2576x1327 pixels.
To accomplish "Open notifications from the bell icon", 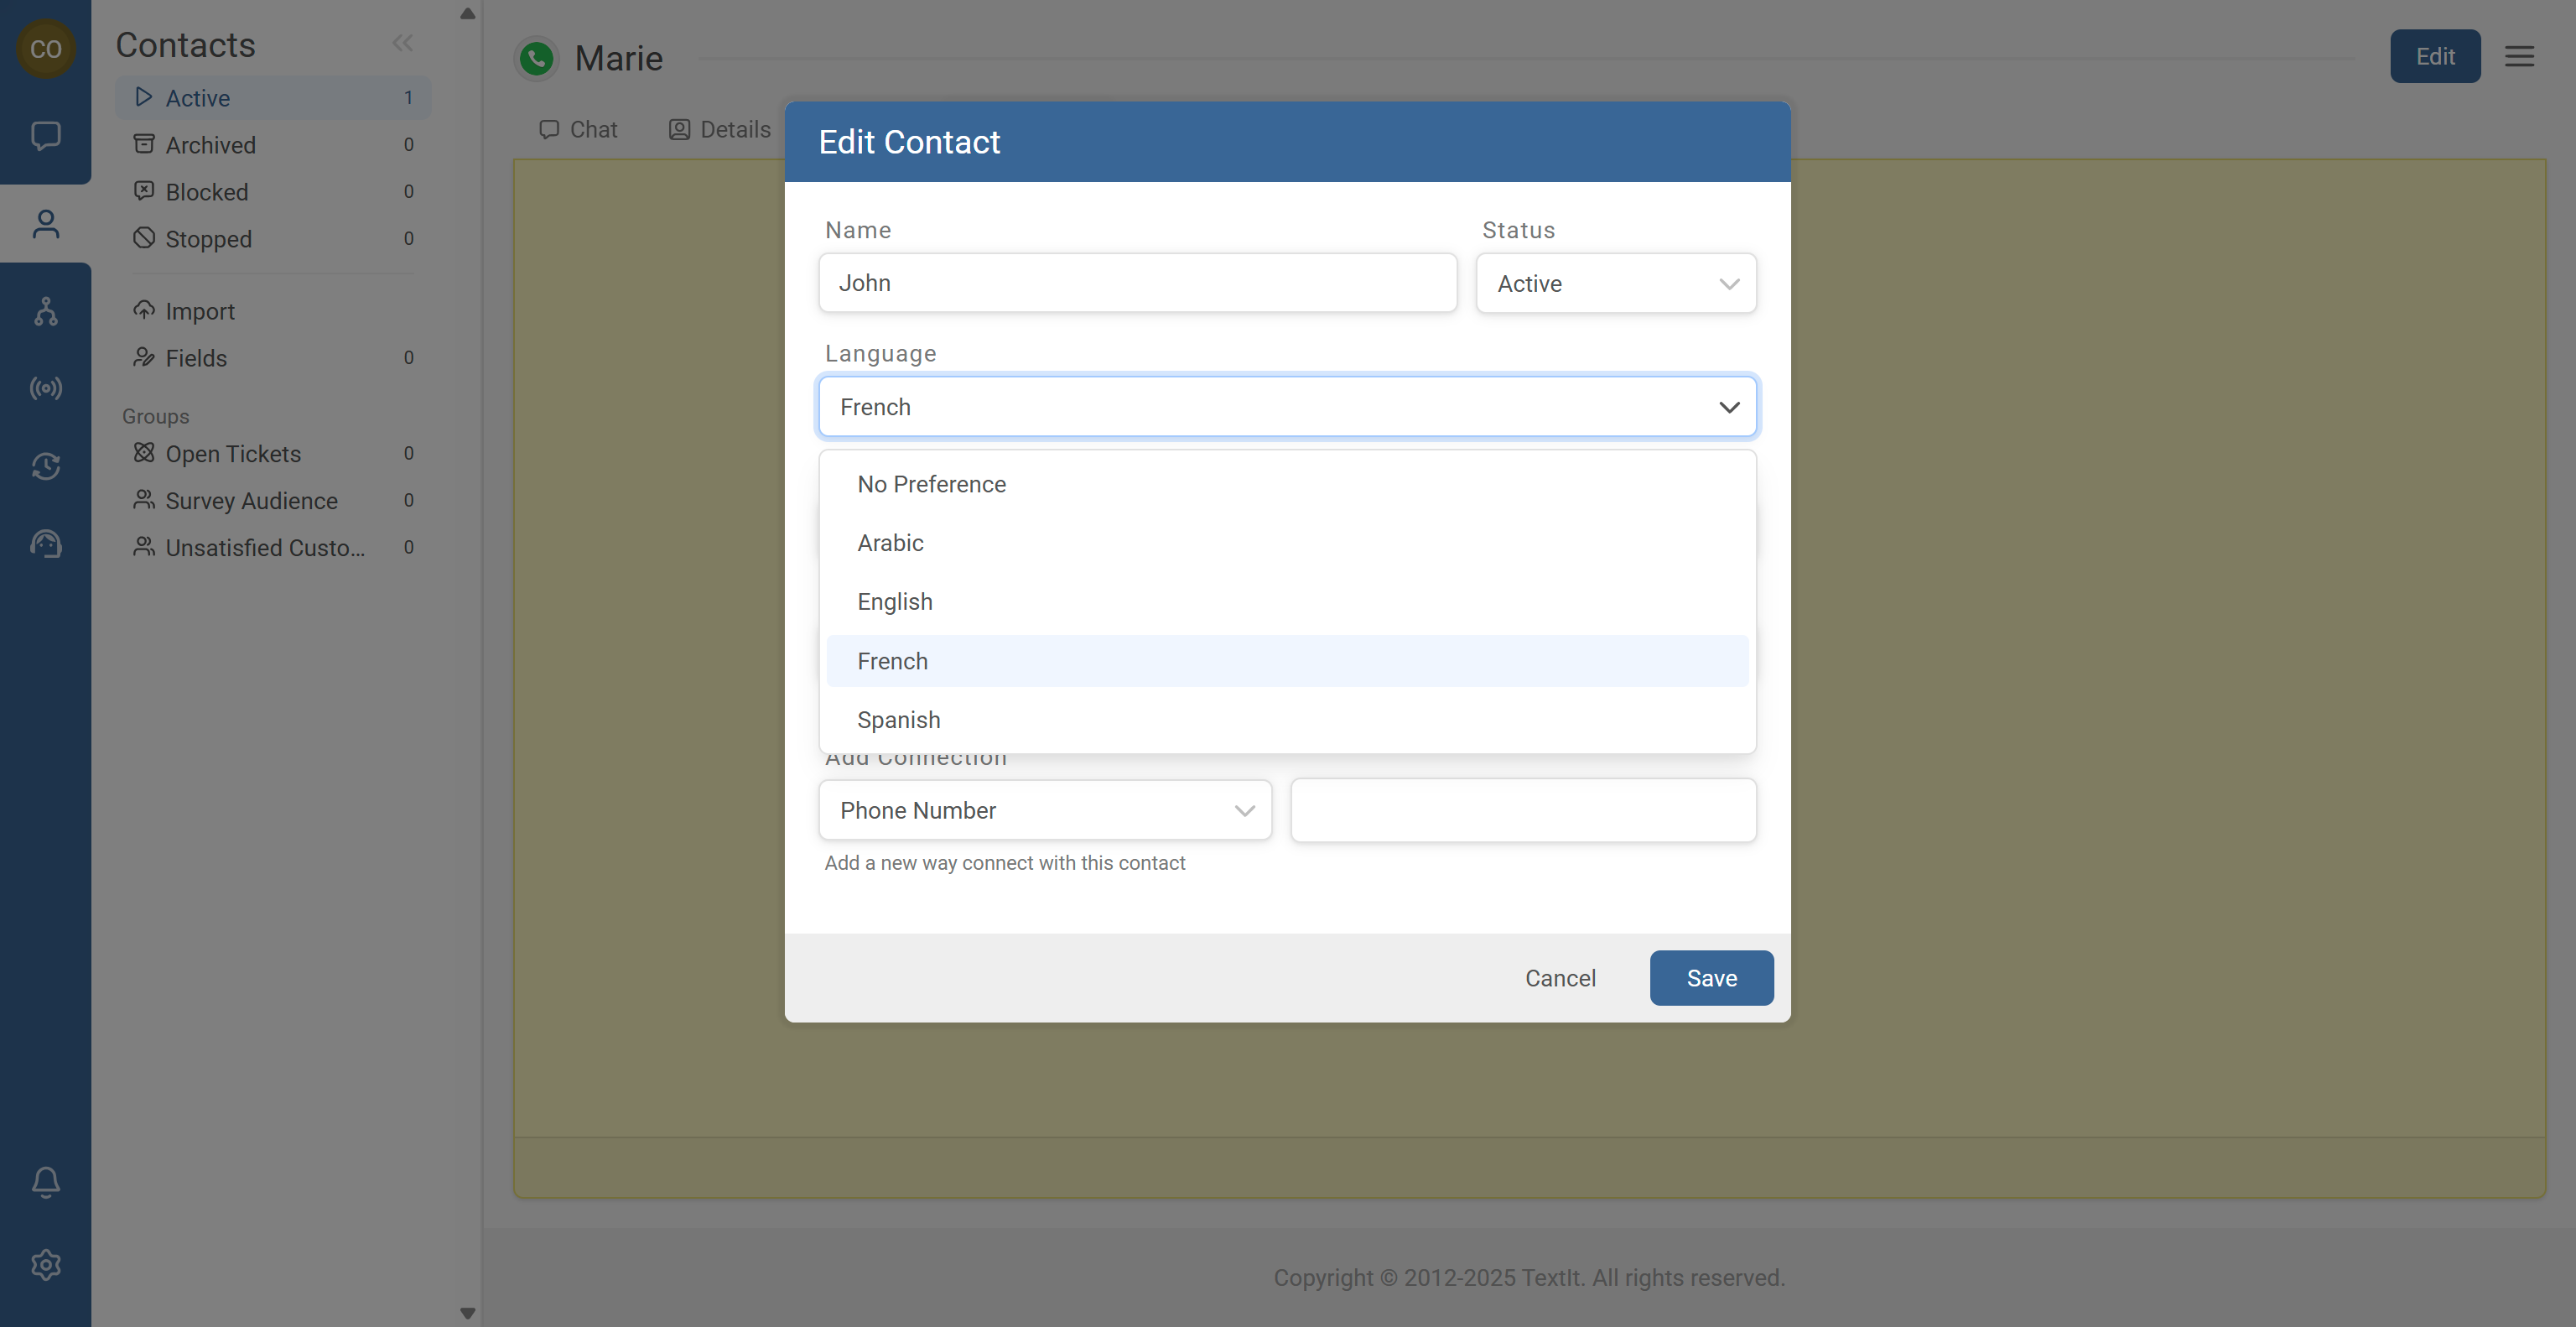I will click(46, 1182).
